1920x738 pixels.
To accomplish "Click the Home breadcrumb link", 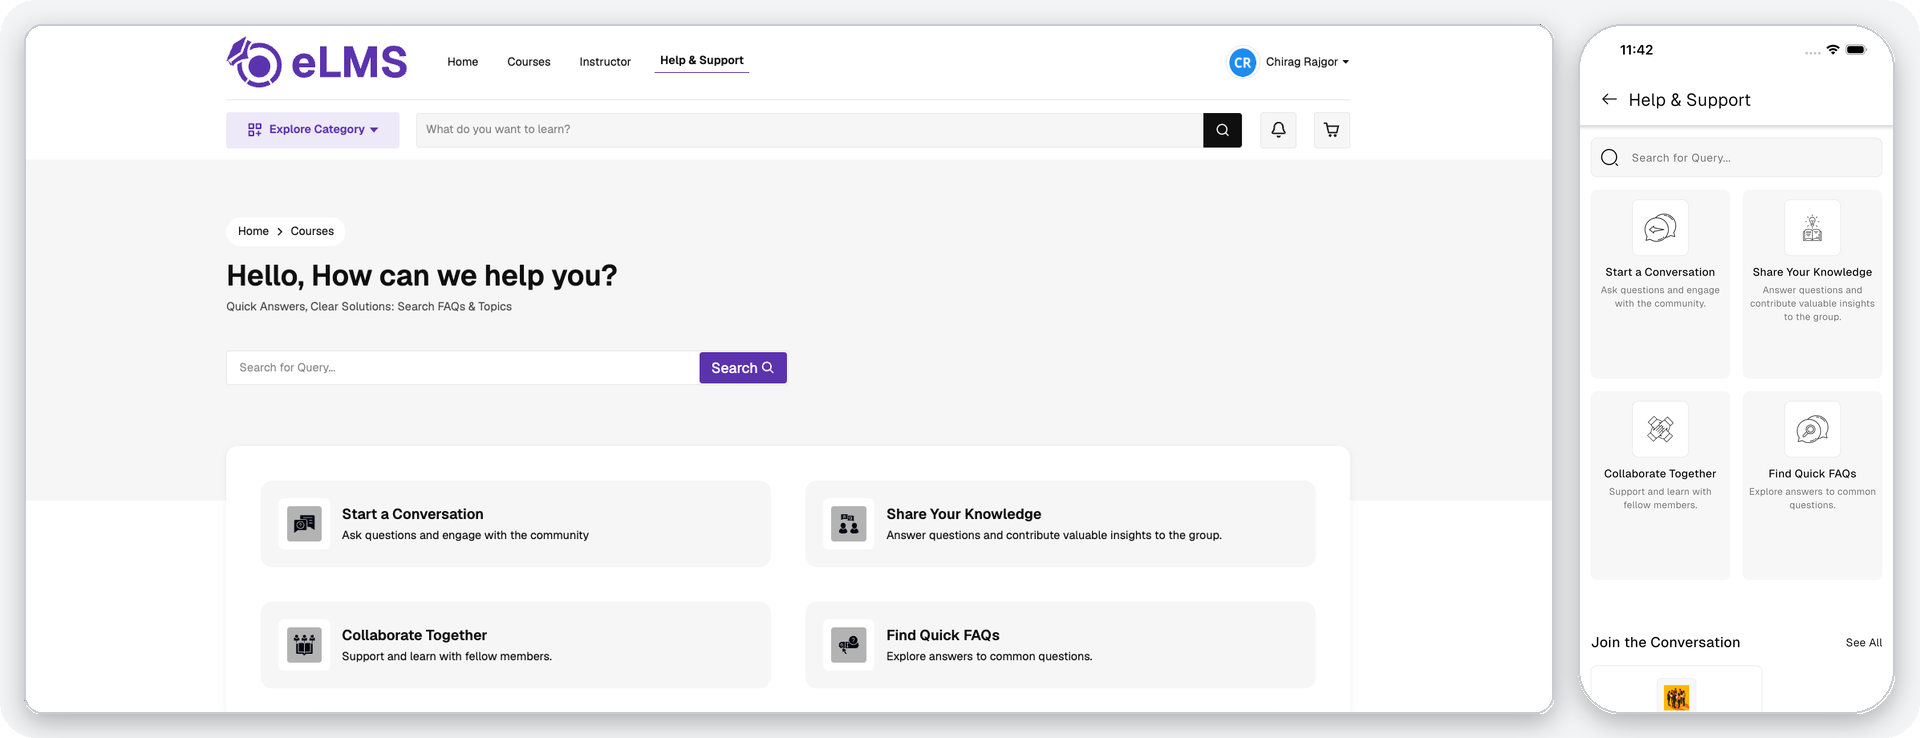I will pyautogui.click(x=253, y=231).
